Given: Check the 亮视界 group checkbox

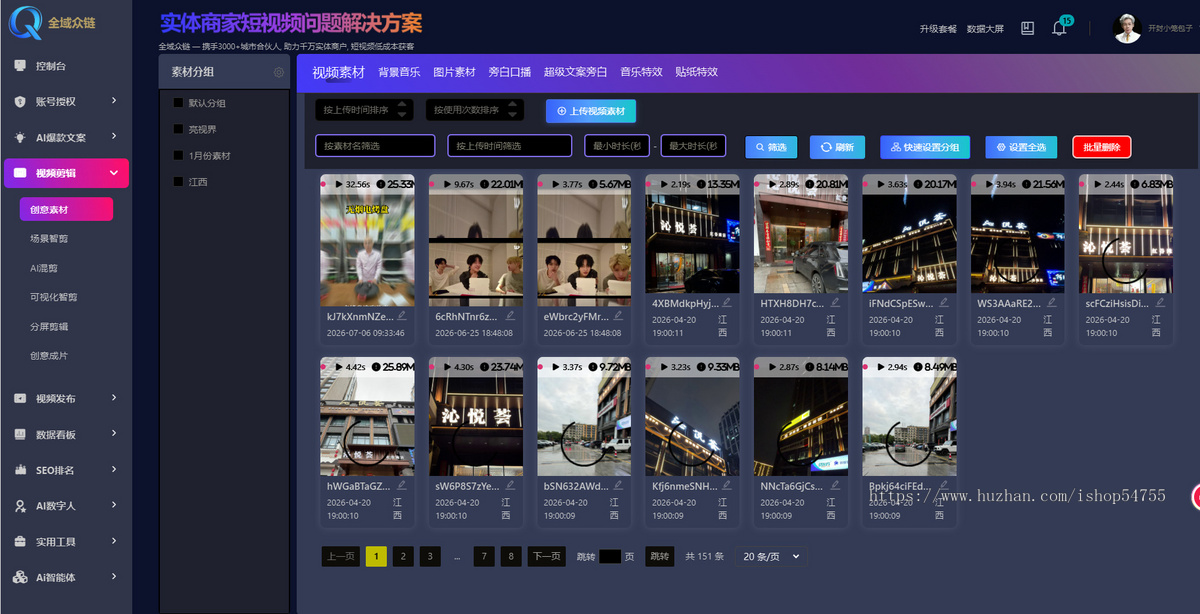Looking at the screenshot, I should [x=178, y=129].
